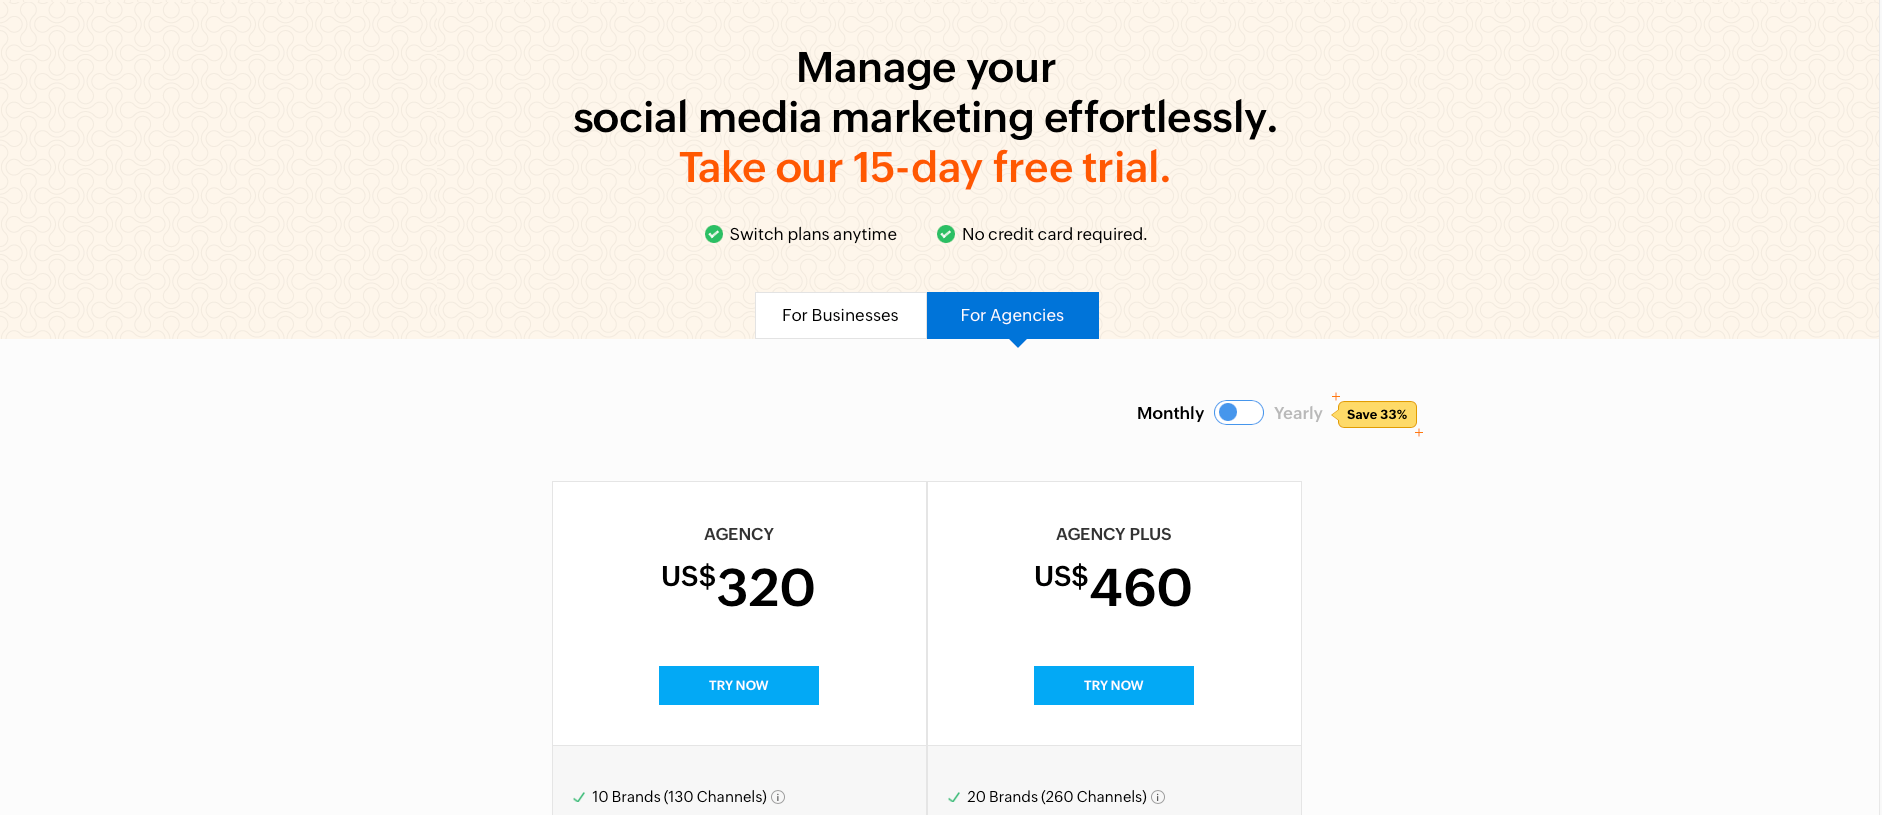1882x815 pixels.
Task: Click the 15-day free trial headline
Action: point(925,167)
